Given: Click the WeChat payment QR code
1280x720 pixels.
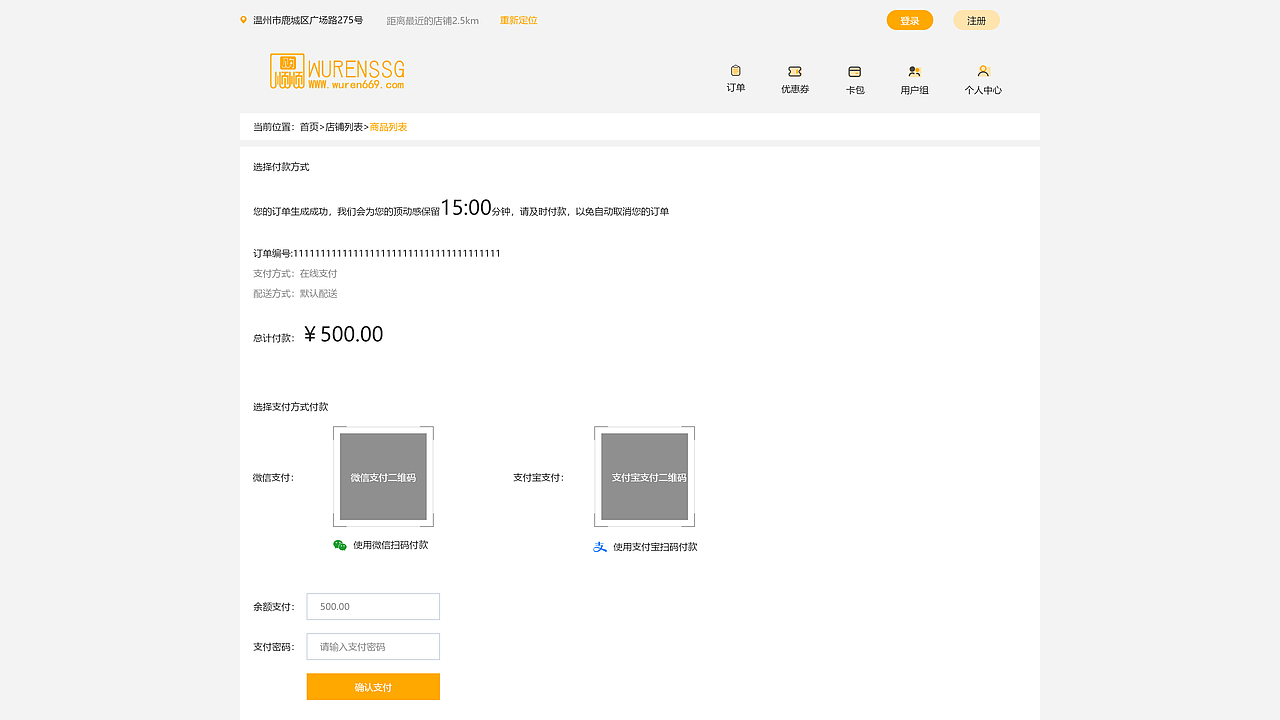Looking at the screenshot, I should coord(383,477).
